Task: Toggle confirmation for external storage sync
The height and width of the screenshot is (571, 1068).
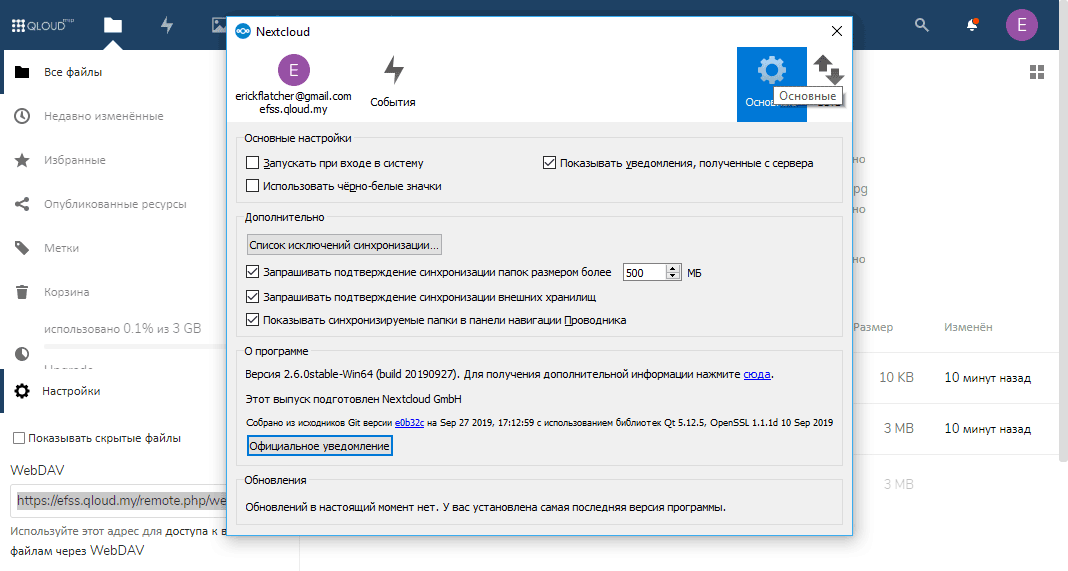Action: point(252,297)
